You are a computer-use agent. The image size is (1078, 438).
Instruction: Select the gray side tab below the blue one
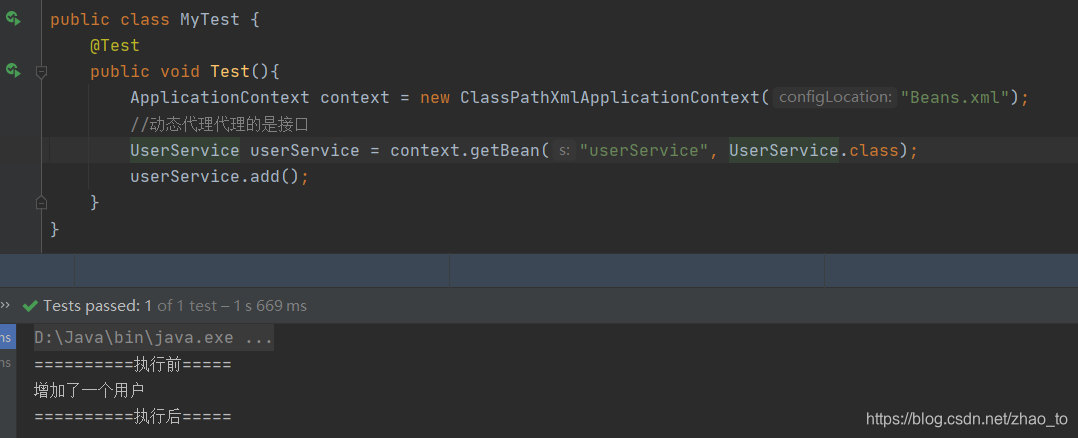[x=7, y=363]
